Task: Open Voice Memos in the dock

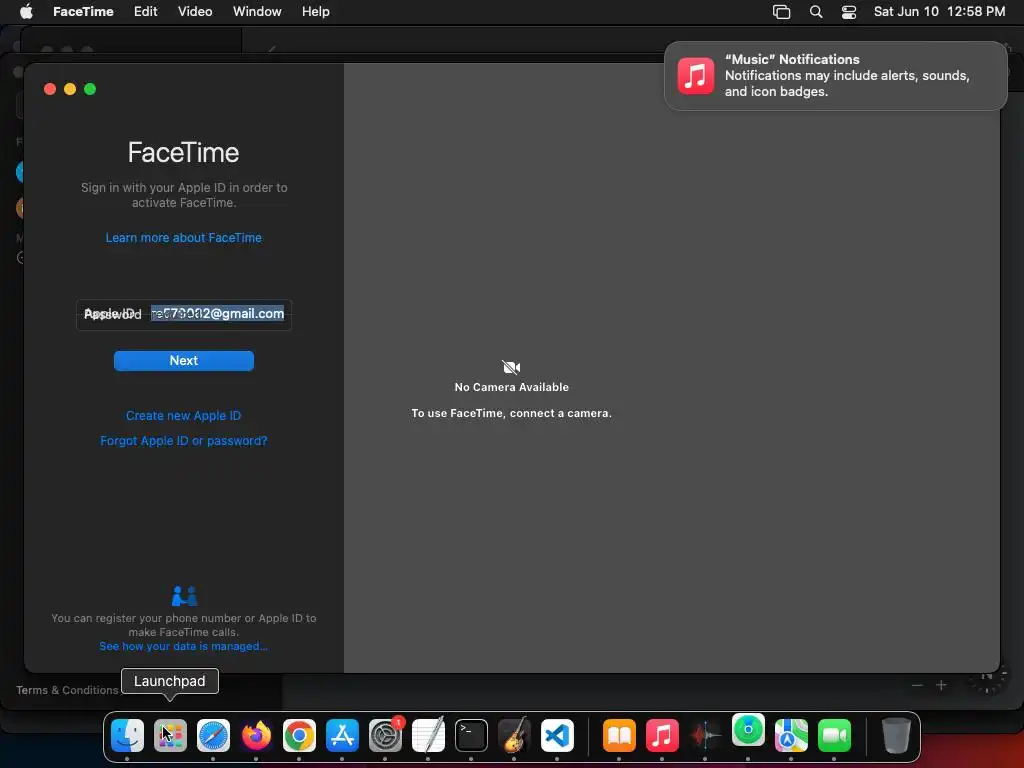Action: [705, 735]
